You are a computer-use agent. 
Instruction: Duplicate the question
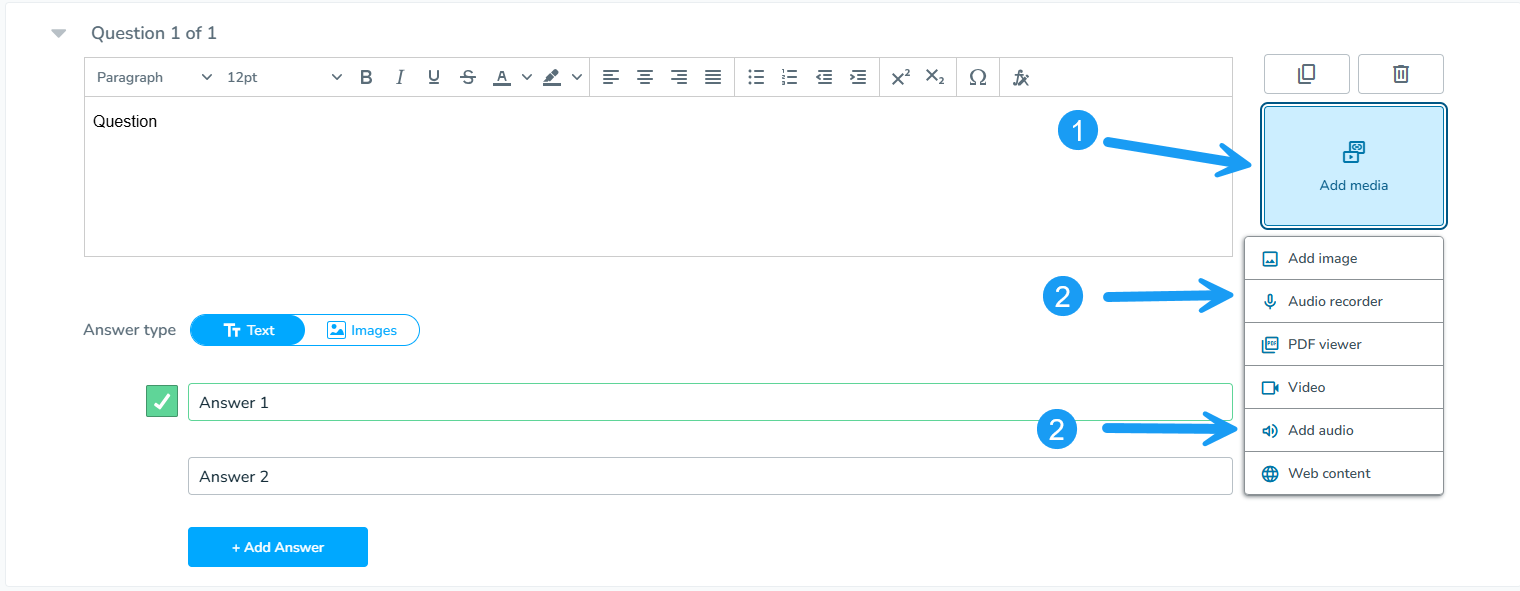pos(1306,74)
